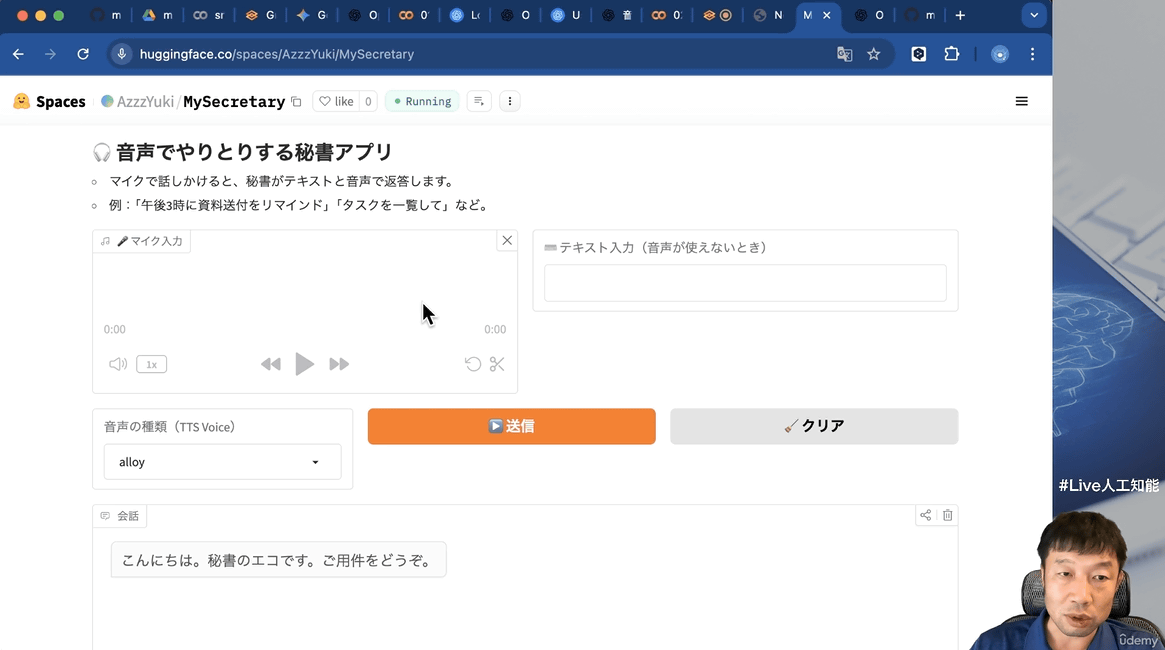Bookmark this page with the star
Screen dimensions: 1165x650
point(874,54)
